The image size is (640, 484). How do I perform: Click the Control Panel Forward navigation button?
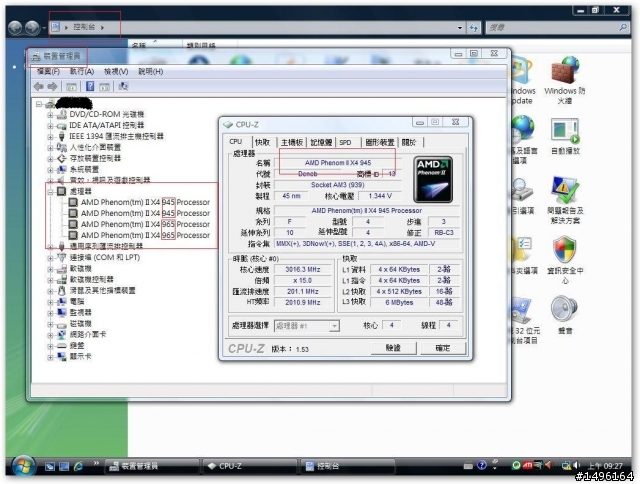[32, 28]
